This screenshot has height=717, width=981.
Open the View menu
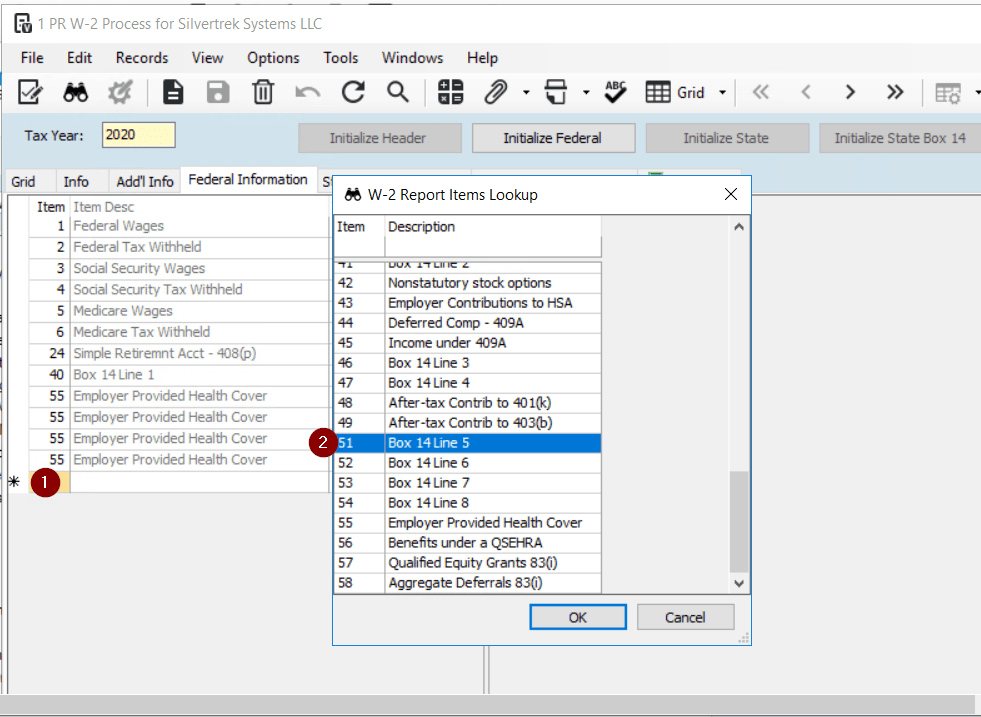pos(208,58)
